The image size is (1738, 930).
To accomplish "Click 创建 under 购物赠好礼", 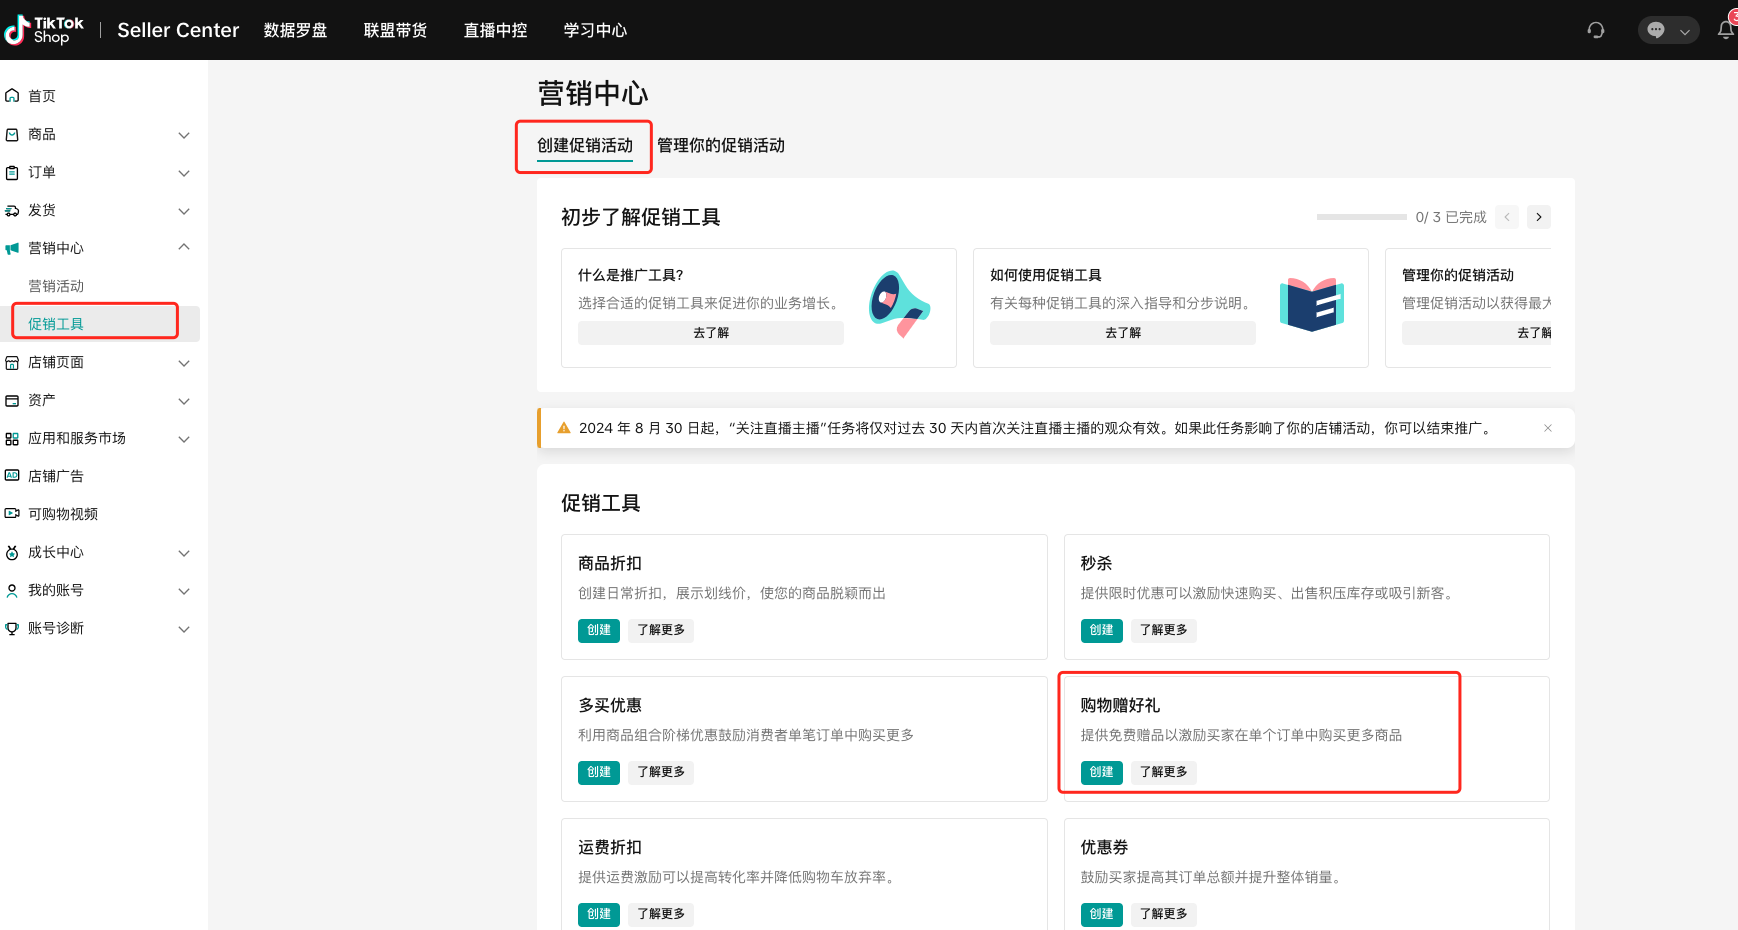I will (1101, 772).
